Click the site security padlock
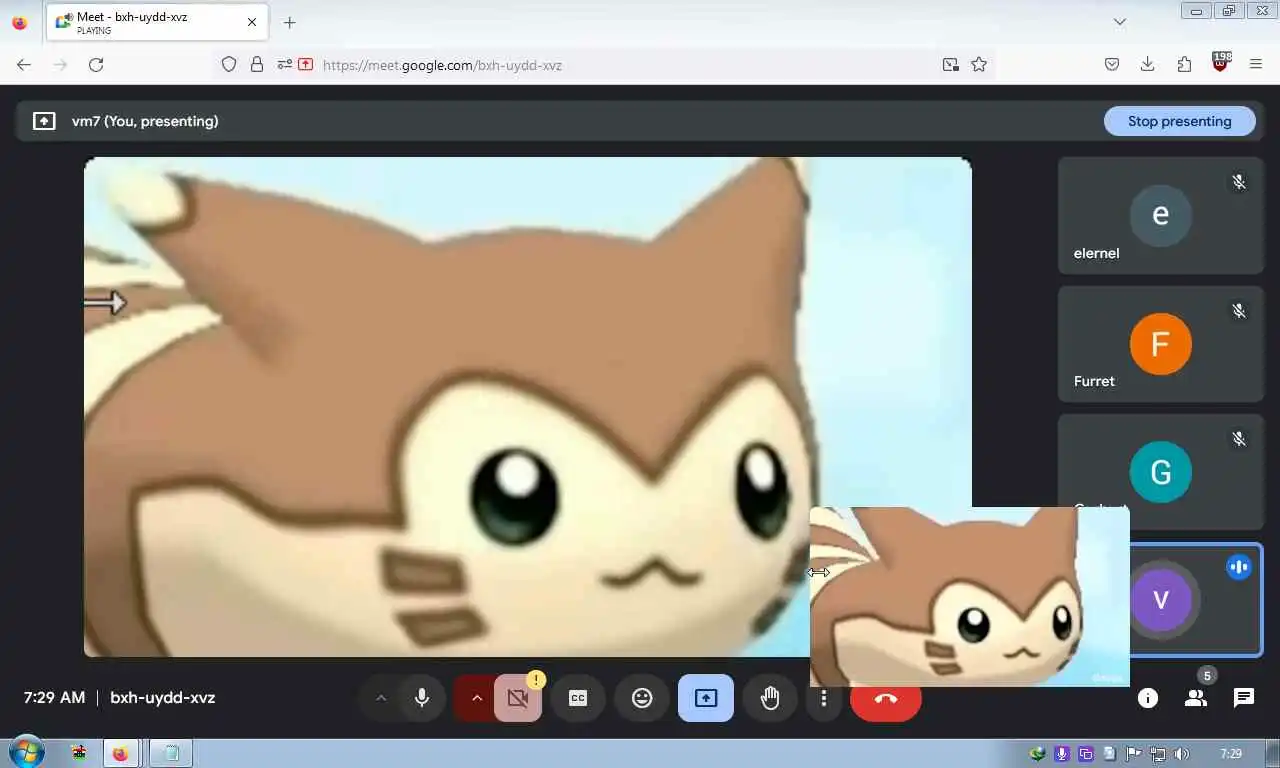 257,65
